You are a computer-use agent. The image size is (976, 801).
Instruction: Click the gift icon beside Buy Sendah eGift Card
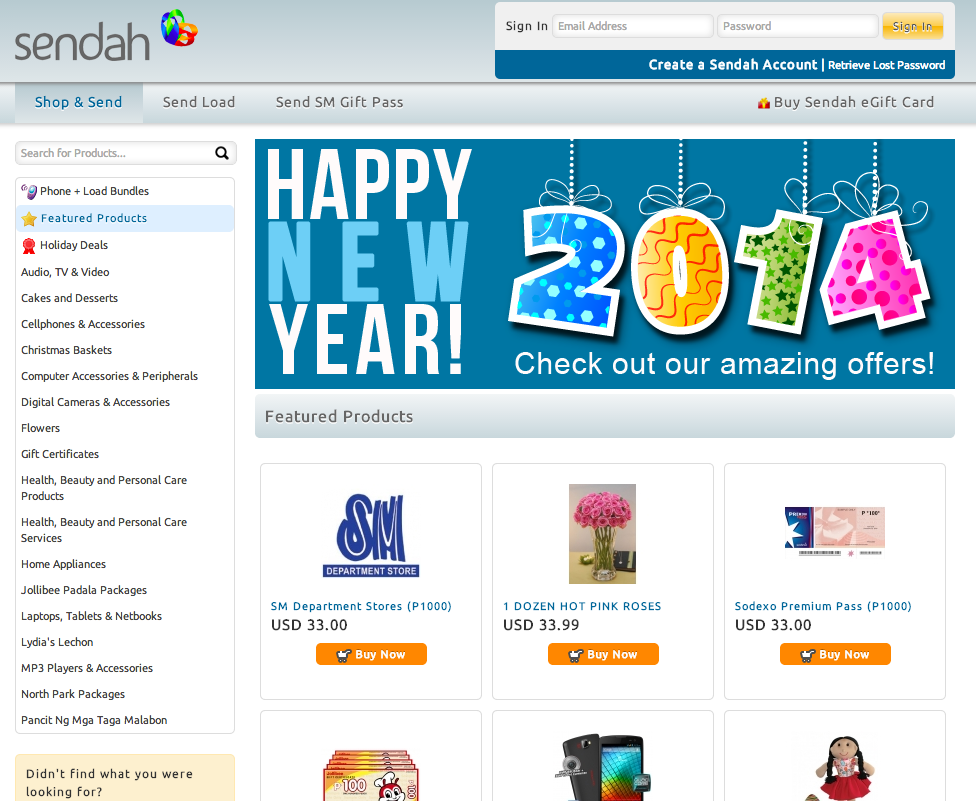pos(764,103)
